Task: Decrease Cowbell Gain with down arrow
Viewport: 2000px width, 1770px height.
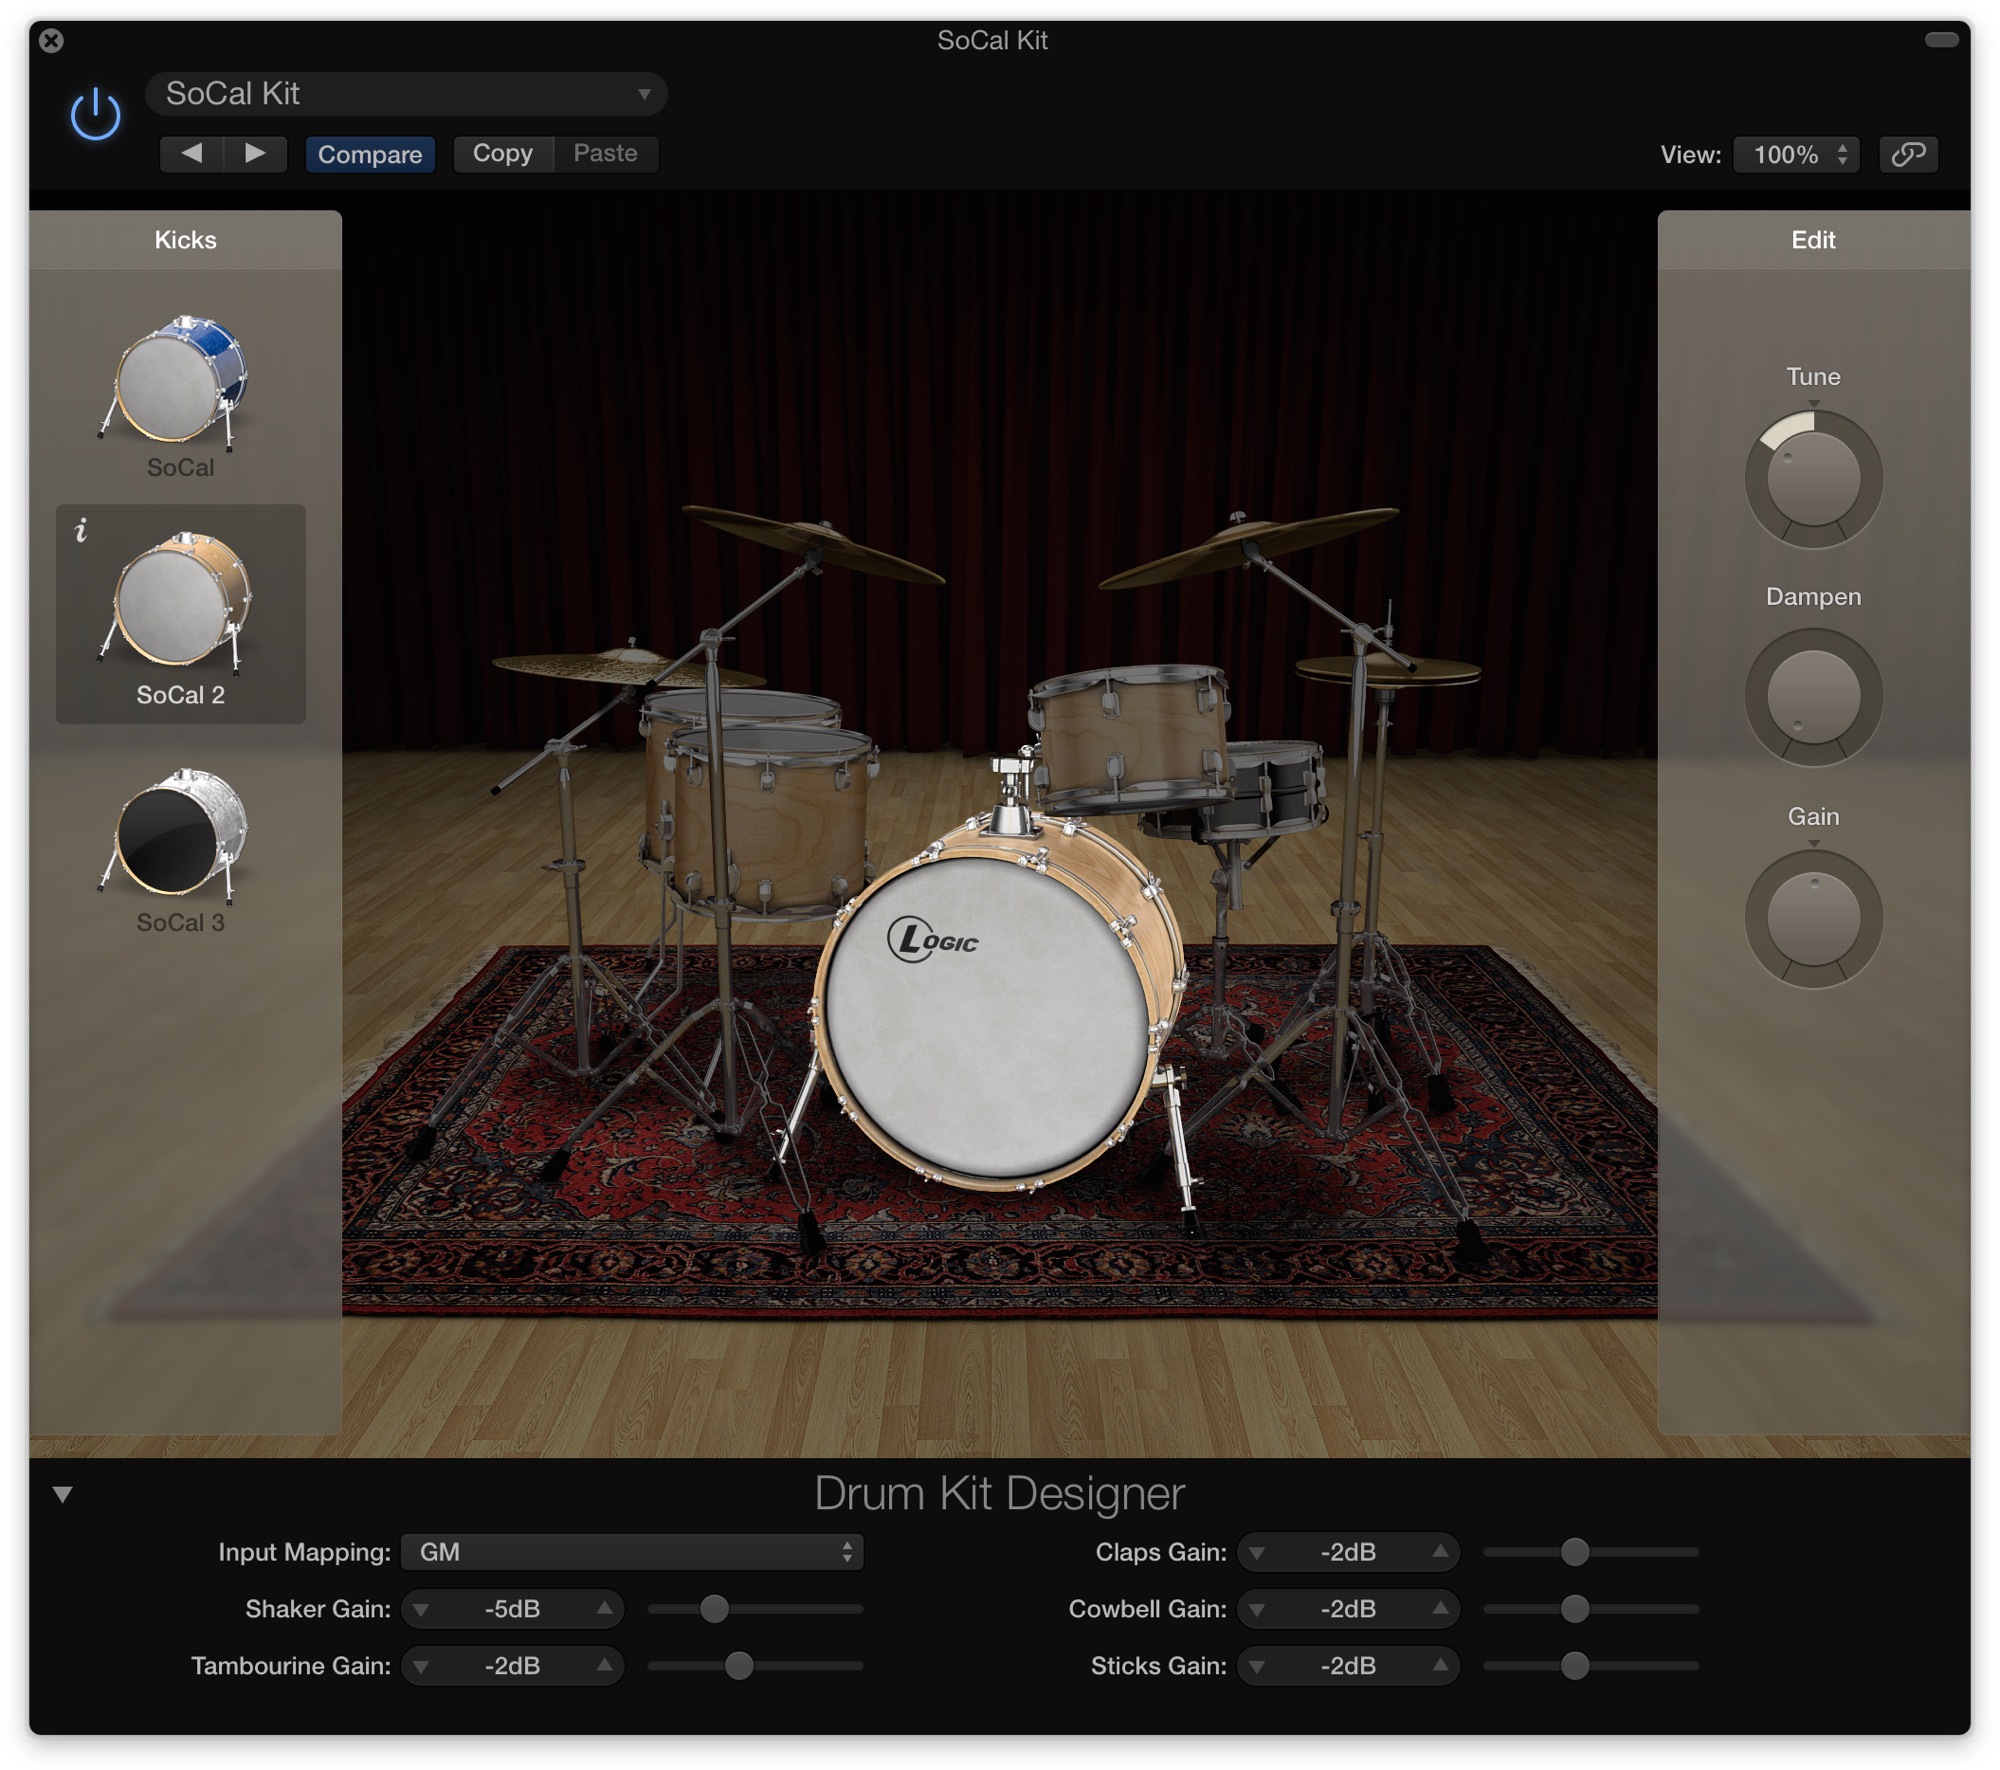Action: coord(1257,1609)
